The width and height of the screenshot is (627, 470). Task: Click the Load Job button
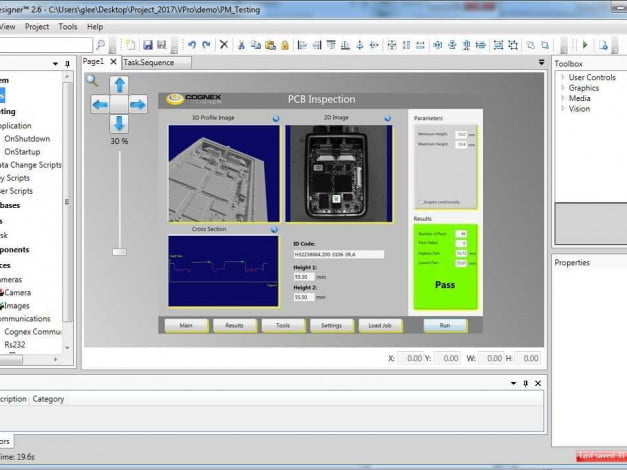tap(380, 326)
